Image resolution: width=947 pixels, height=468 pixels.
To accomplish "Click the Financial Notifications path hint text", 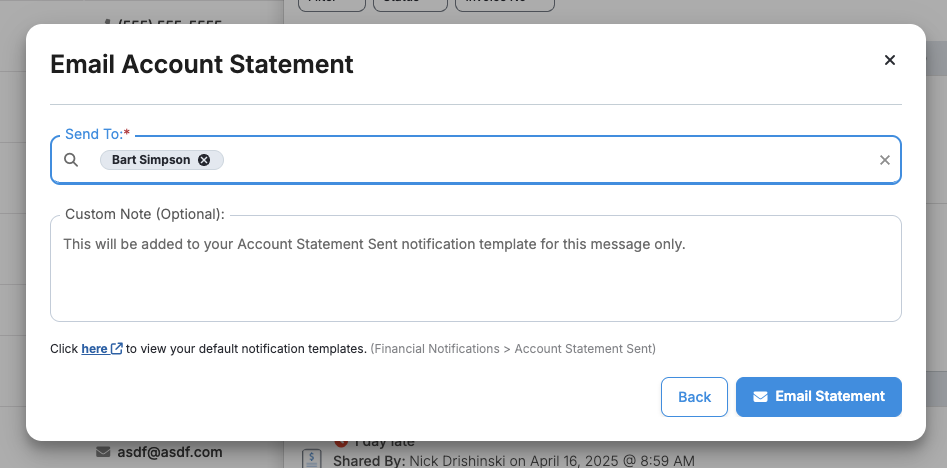I will pos(513,348).
